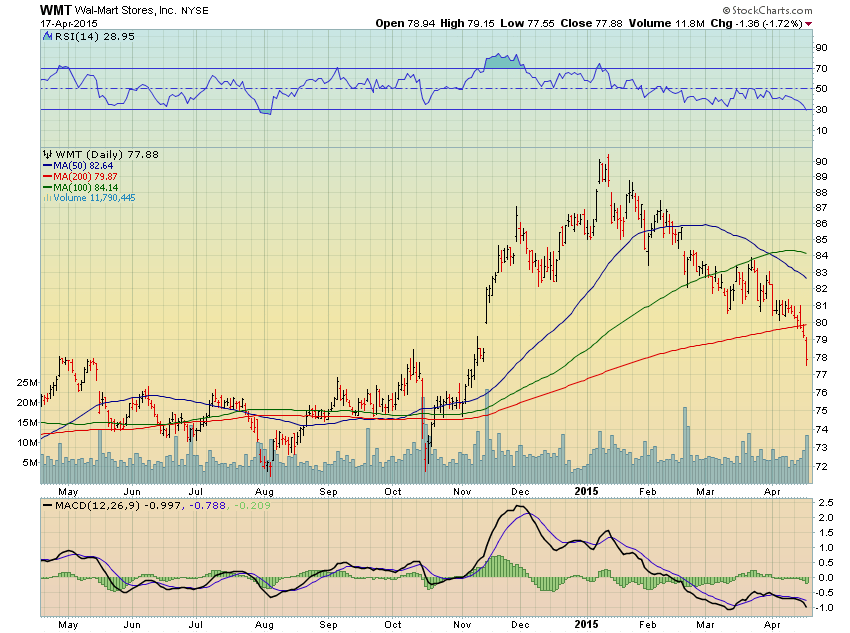Click the 'Close 77.88' value
850x633 pixels.
point(591,23)
